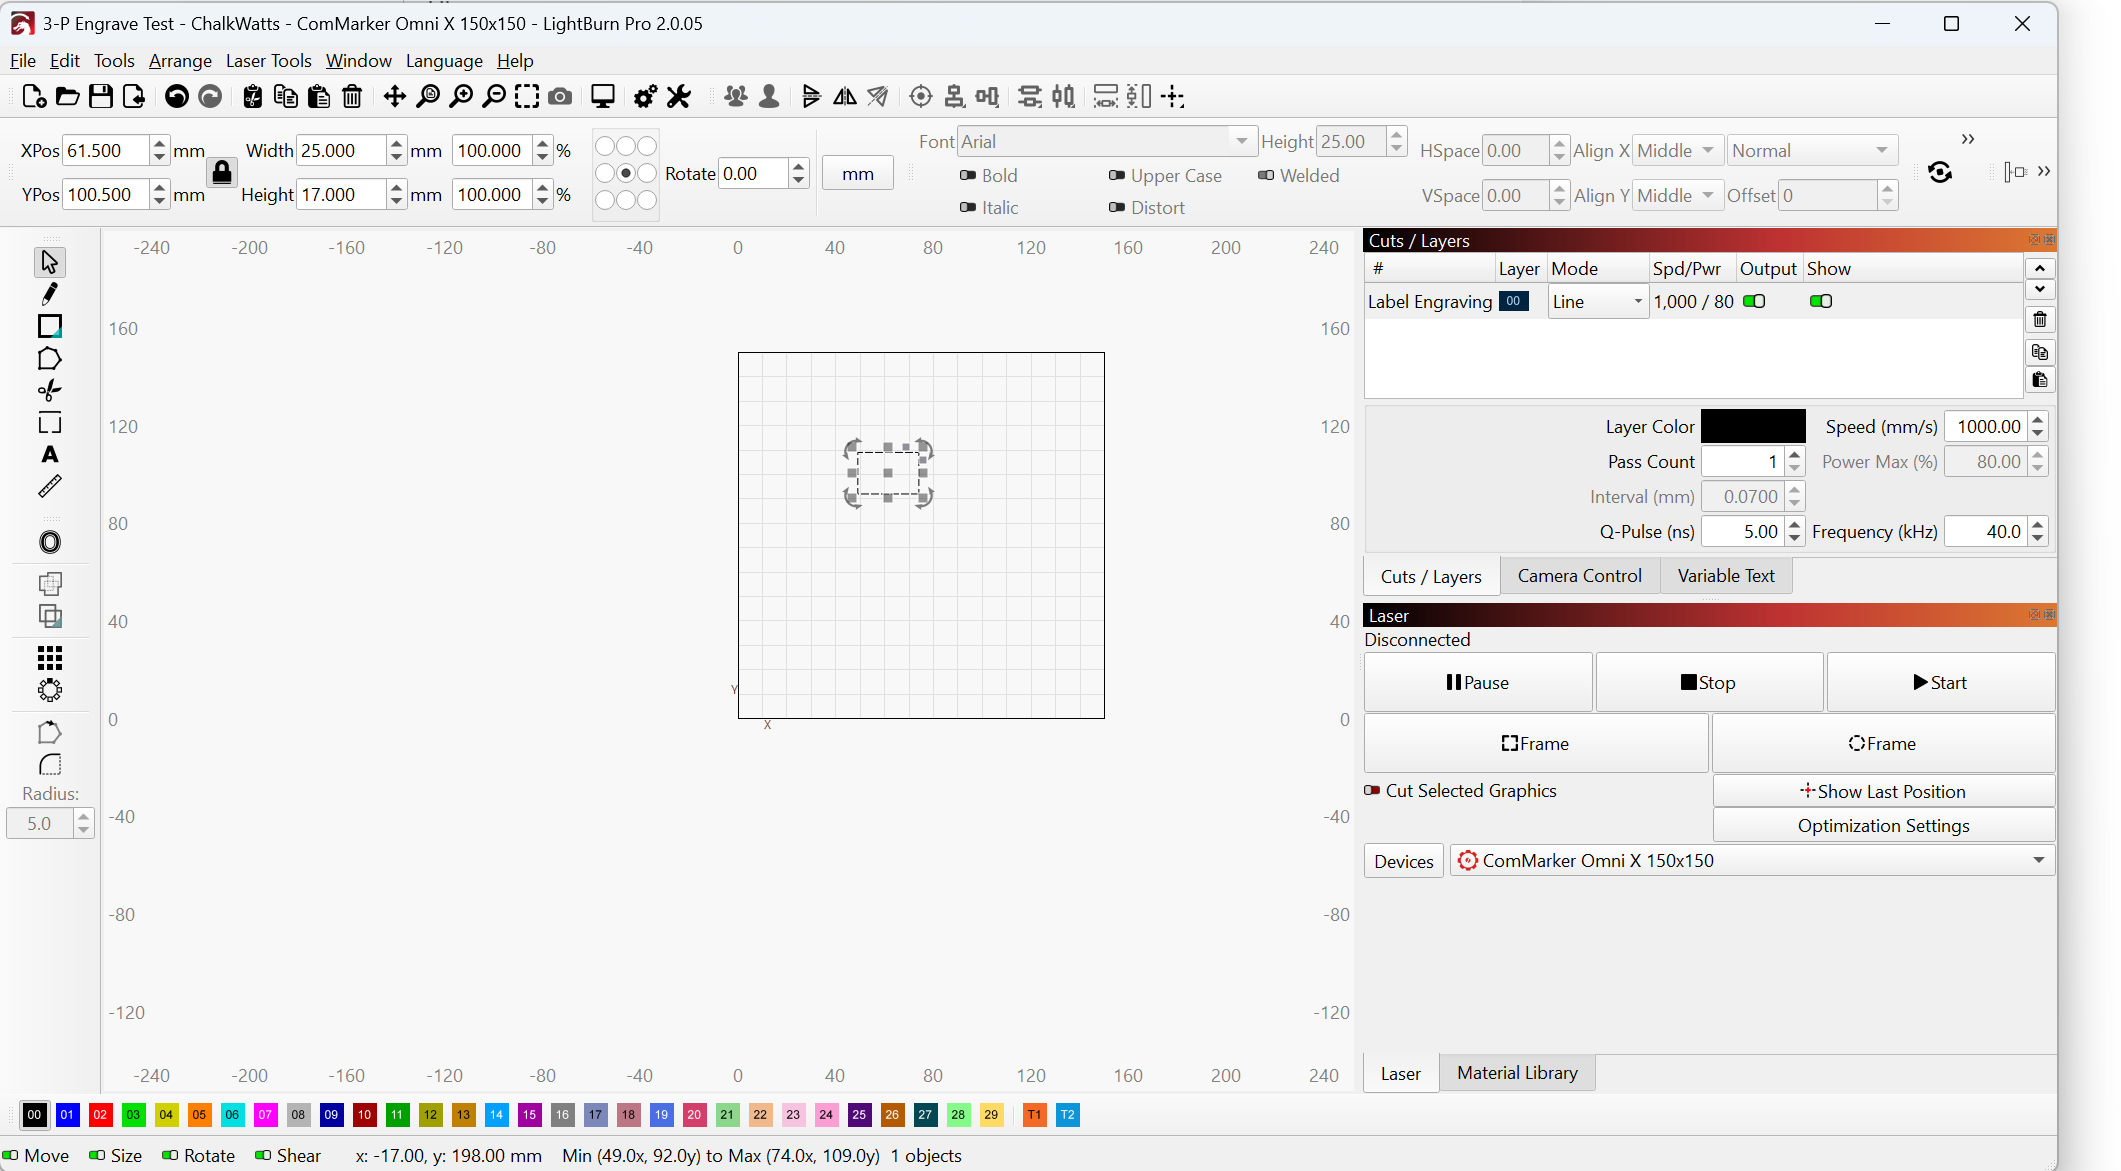The image size is (2121, 1171).
Task: Open the layer Mode dropdown
Action: [x=1598, y=302]
